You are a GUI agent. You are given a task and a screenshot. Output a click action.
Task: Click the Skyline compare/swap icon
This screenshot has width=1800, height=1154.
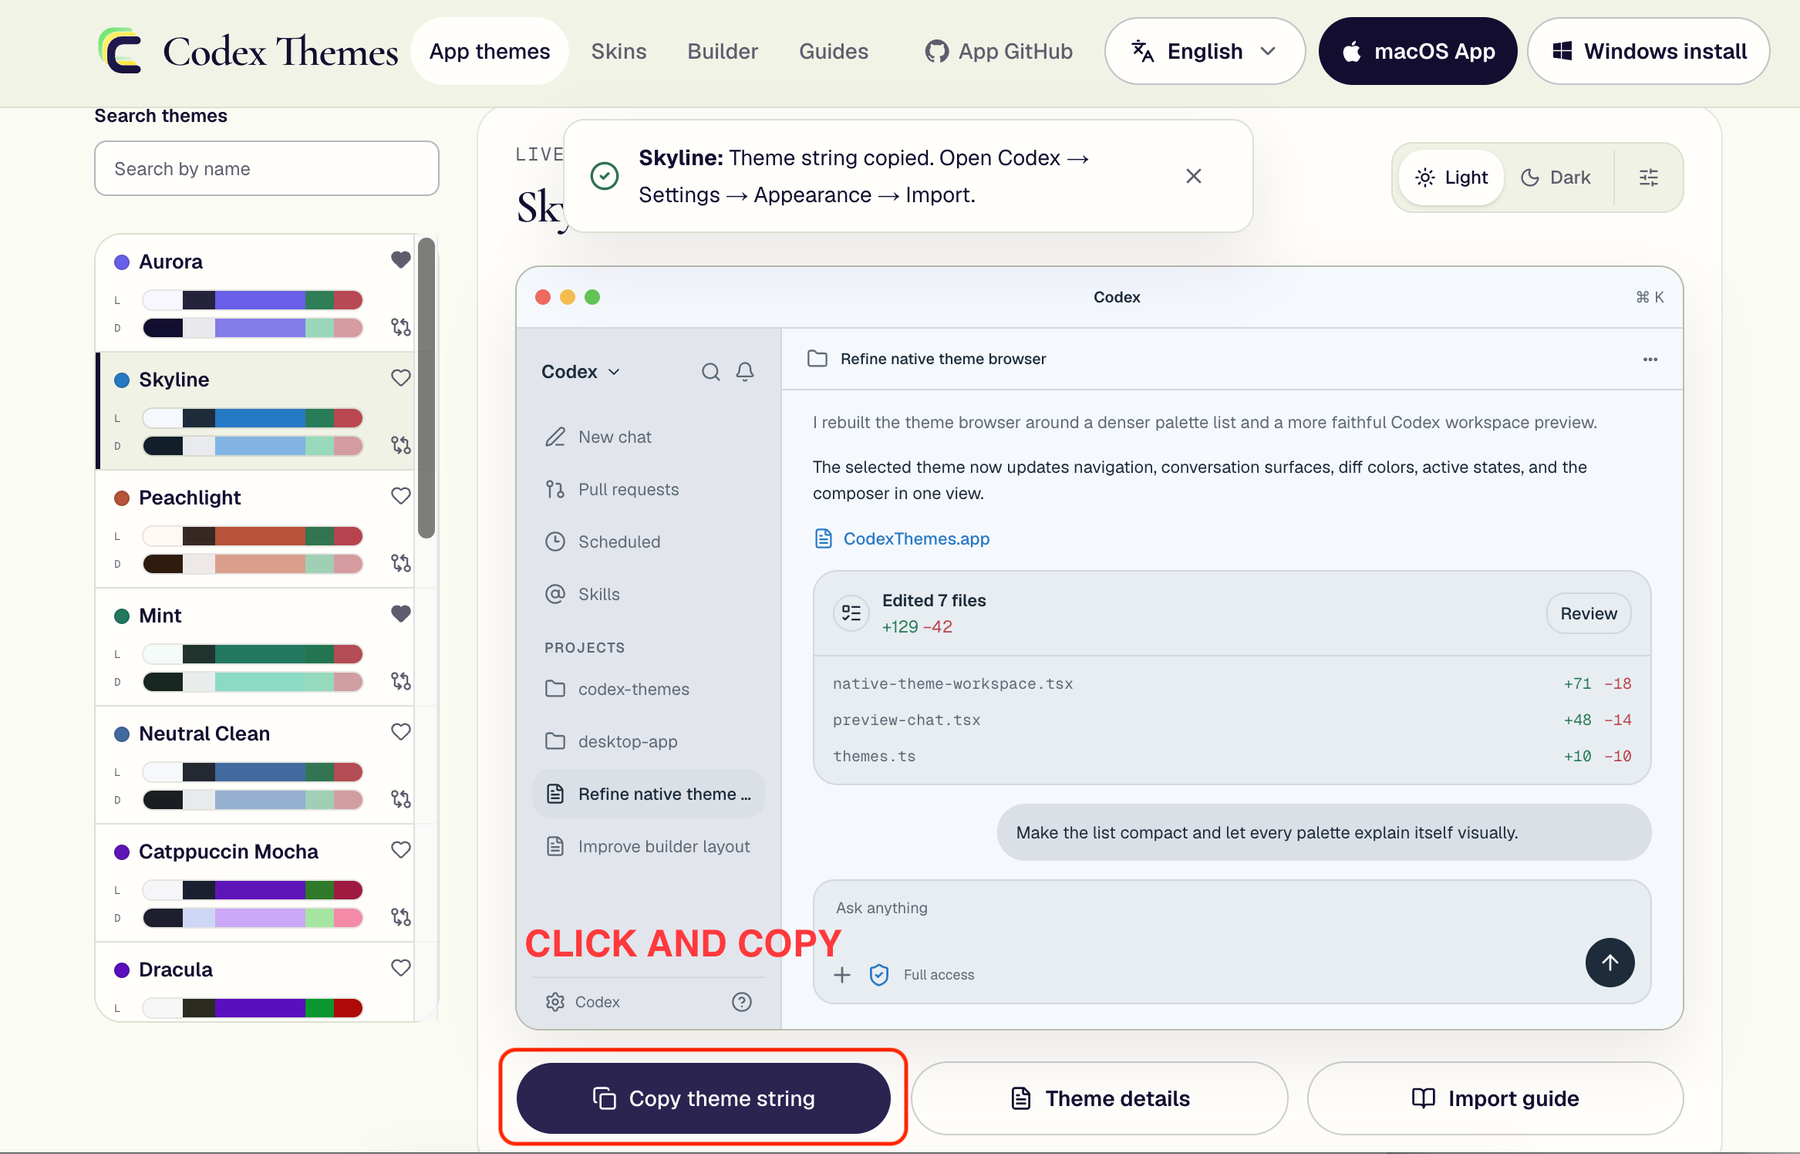coord(401,445)
